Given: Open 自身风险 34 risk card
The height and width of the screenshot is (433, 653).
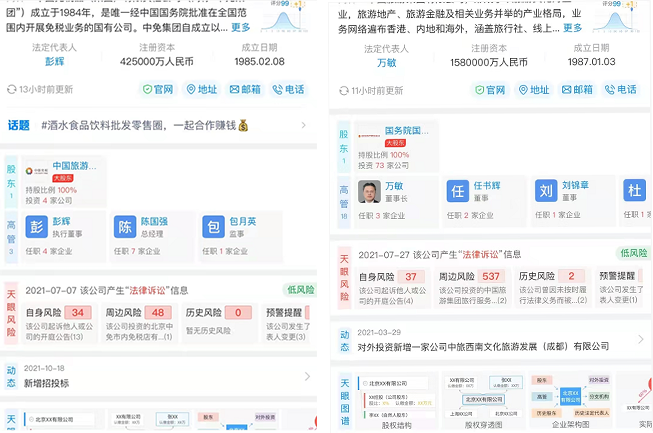Looking at the screenshot, I should click(x=59, y=324).
